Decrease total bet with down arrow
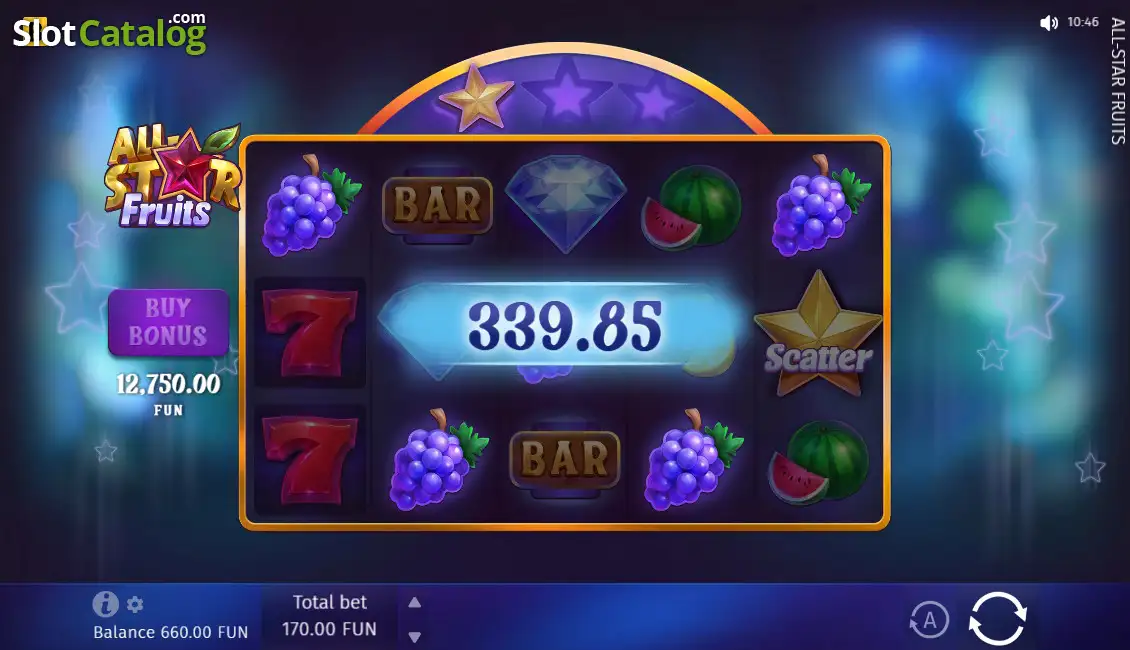Viewport: 1130px width, 650px height. coord(414,637)
